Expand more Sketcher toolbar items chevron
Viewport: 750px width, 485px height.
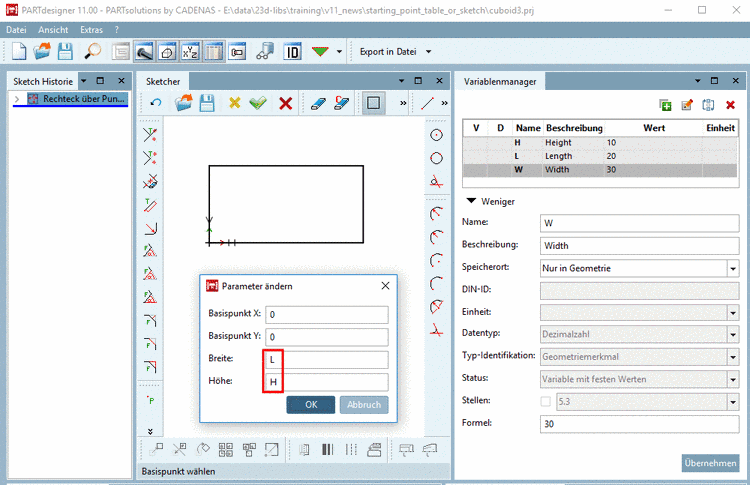click(403, 103)
